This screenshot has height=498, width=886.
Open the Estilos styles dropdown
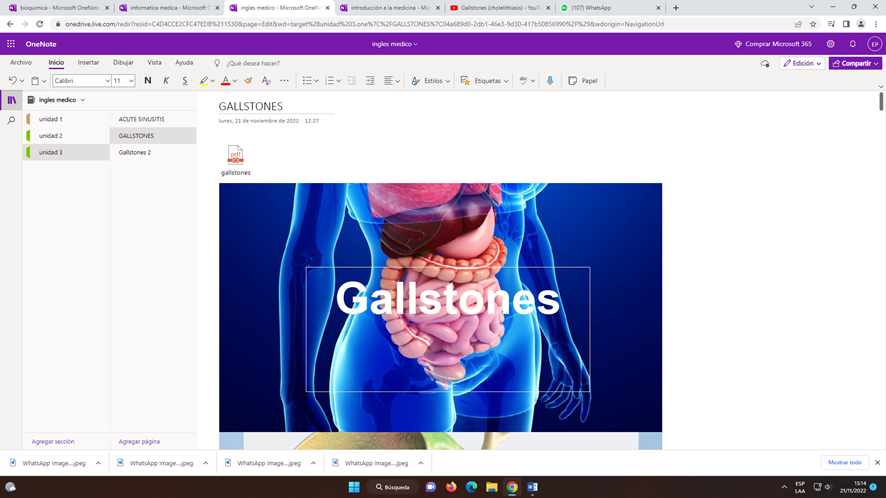coord(431,81)
